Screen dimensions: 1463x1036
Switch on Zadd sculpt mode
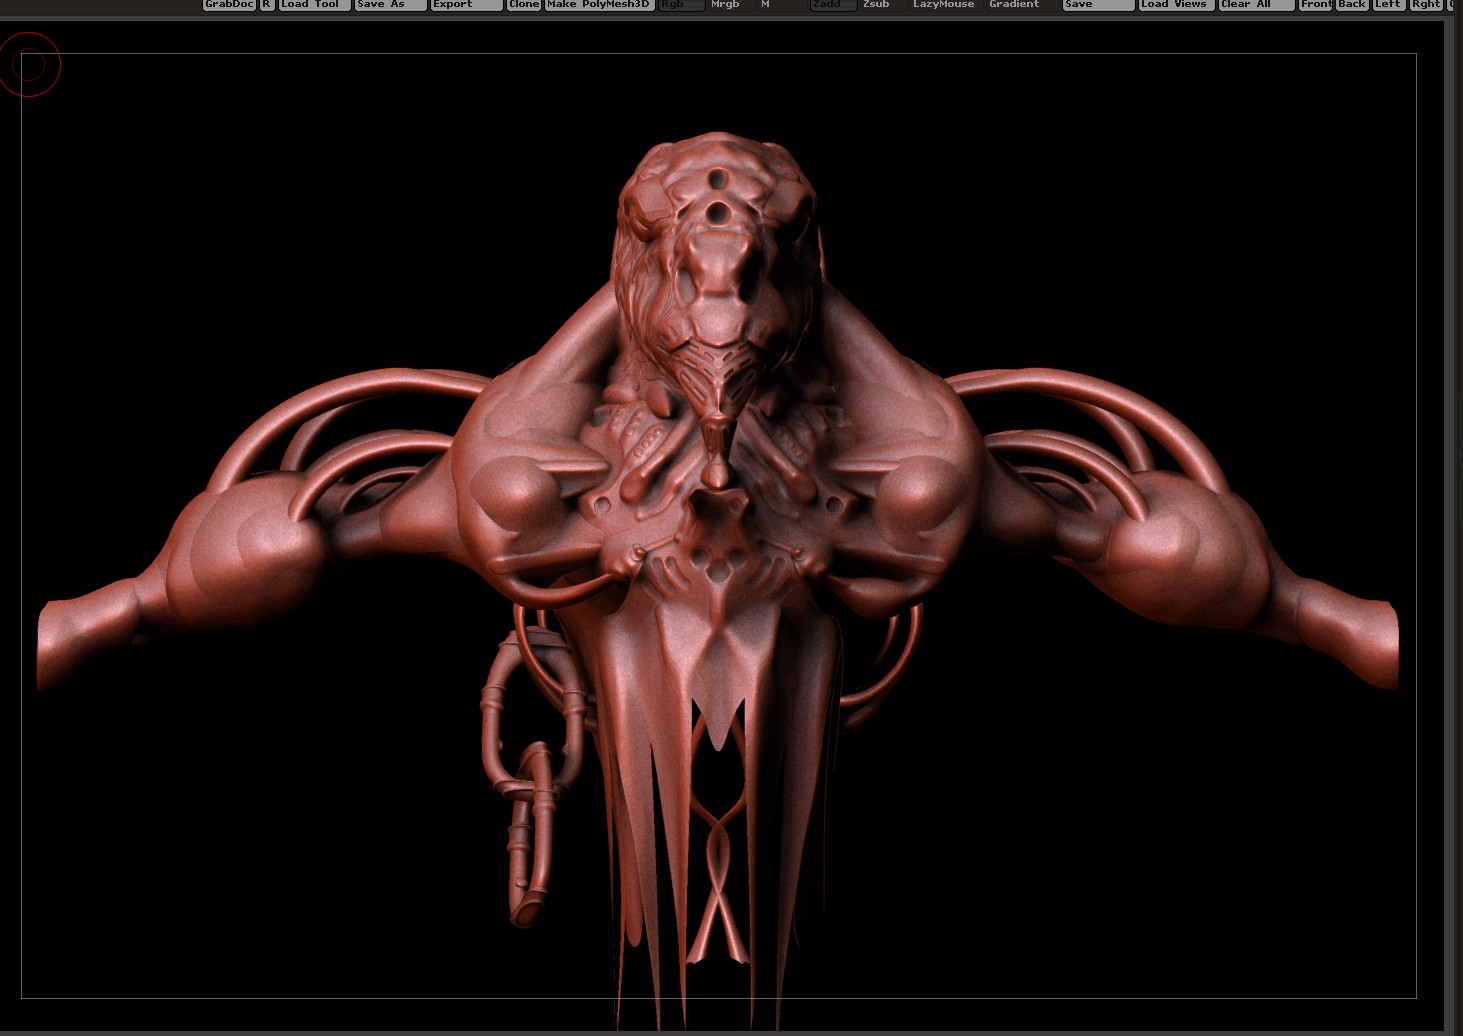click(833, 5)
